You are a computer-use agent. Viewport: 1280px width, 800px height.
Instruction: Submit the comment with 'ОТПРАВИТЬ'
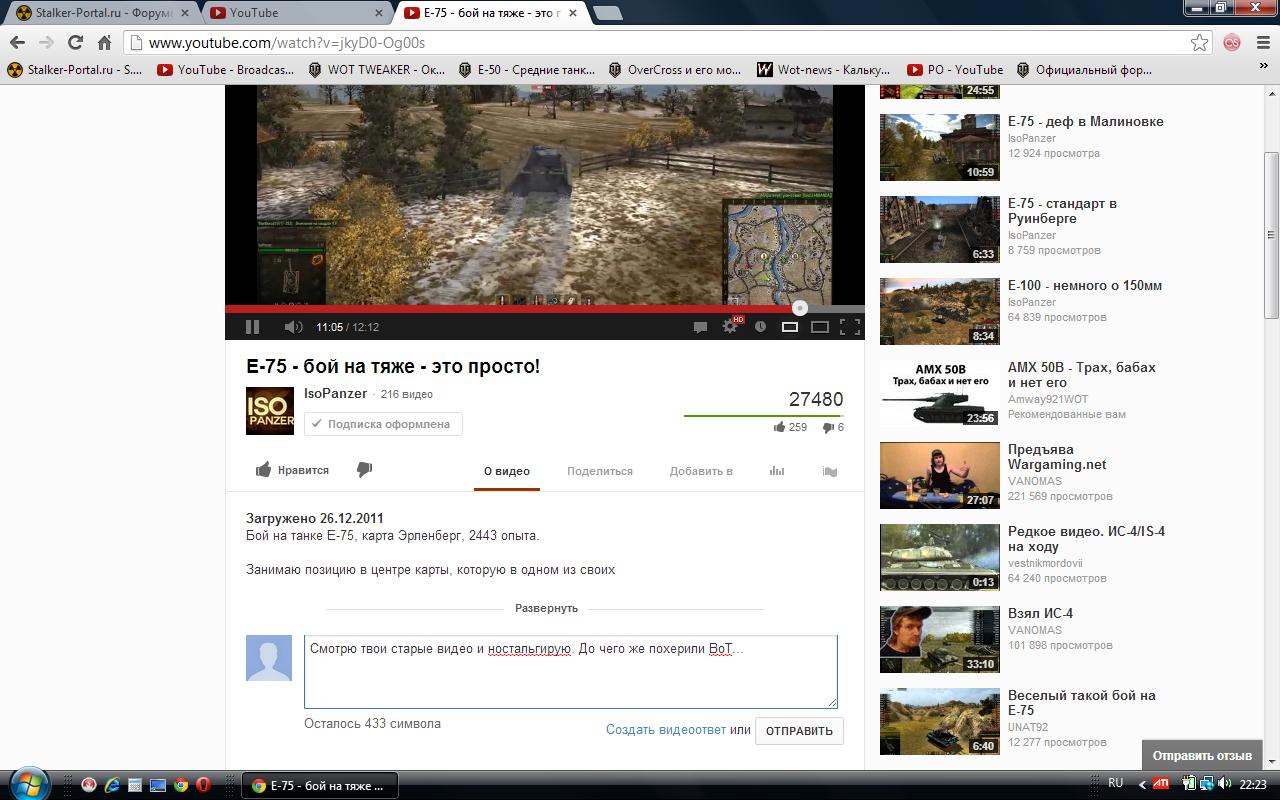[x=799, y=731]
